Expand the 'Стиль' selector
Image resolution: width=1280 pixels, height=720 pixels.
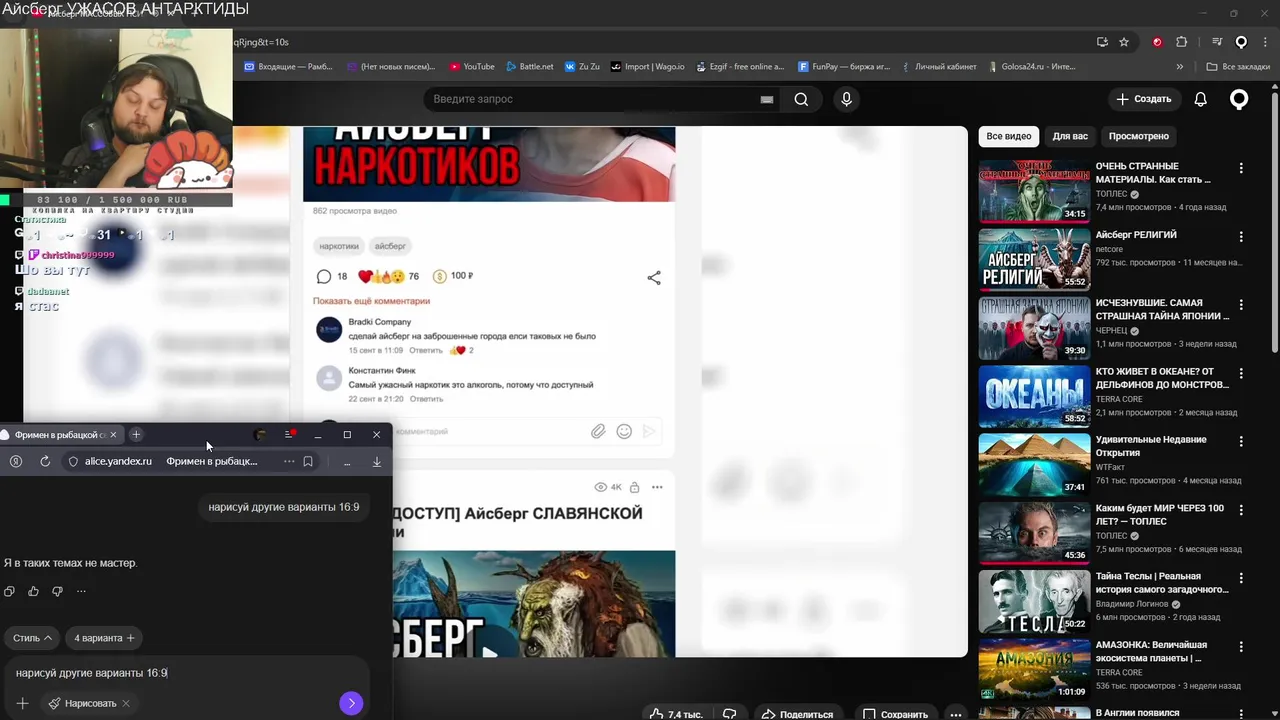pyautogui.click(x=32, y=638)
